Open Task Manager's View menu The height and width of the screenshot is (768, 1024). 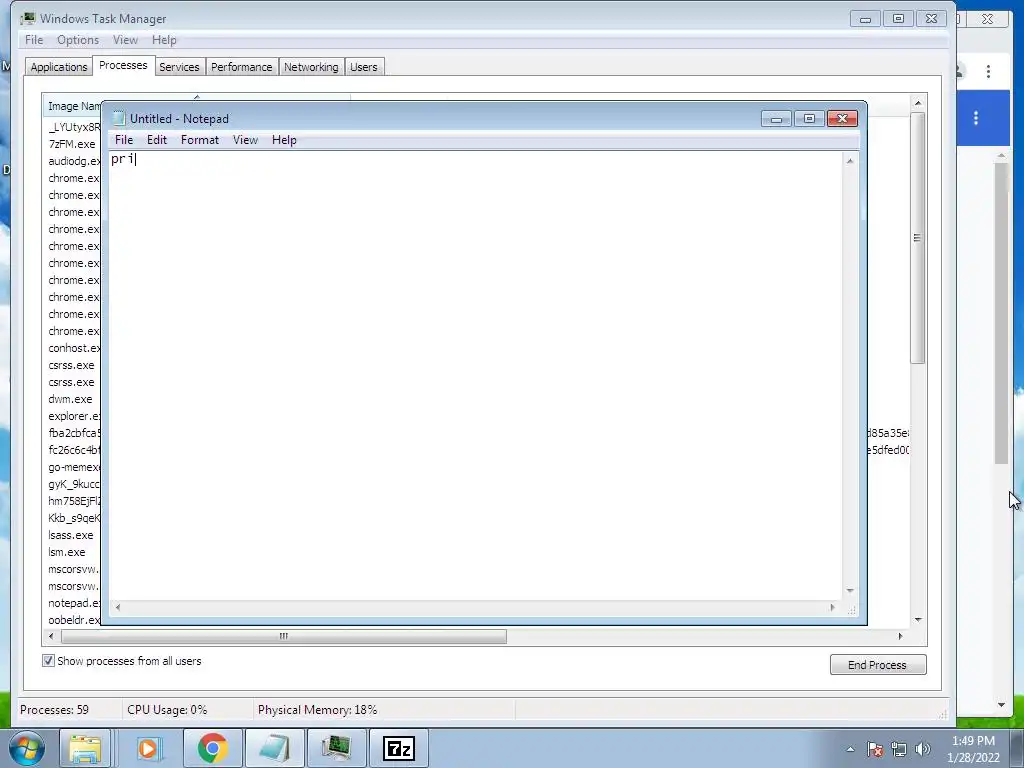coord(125,40)
